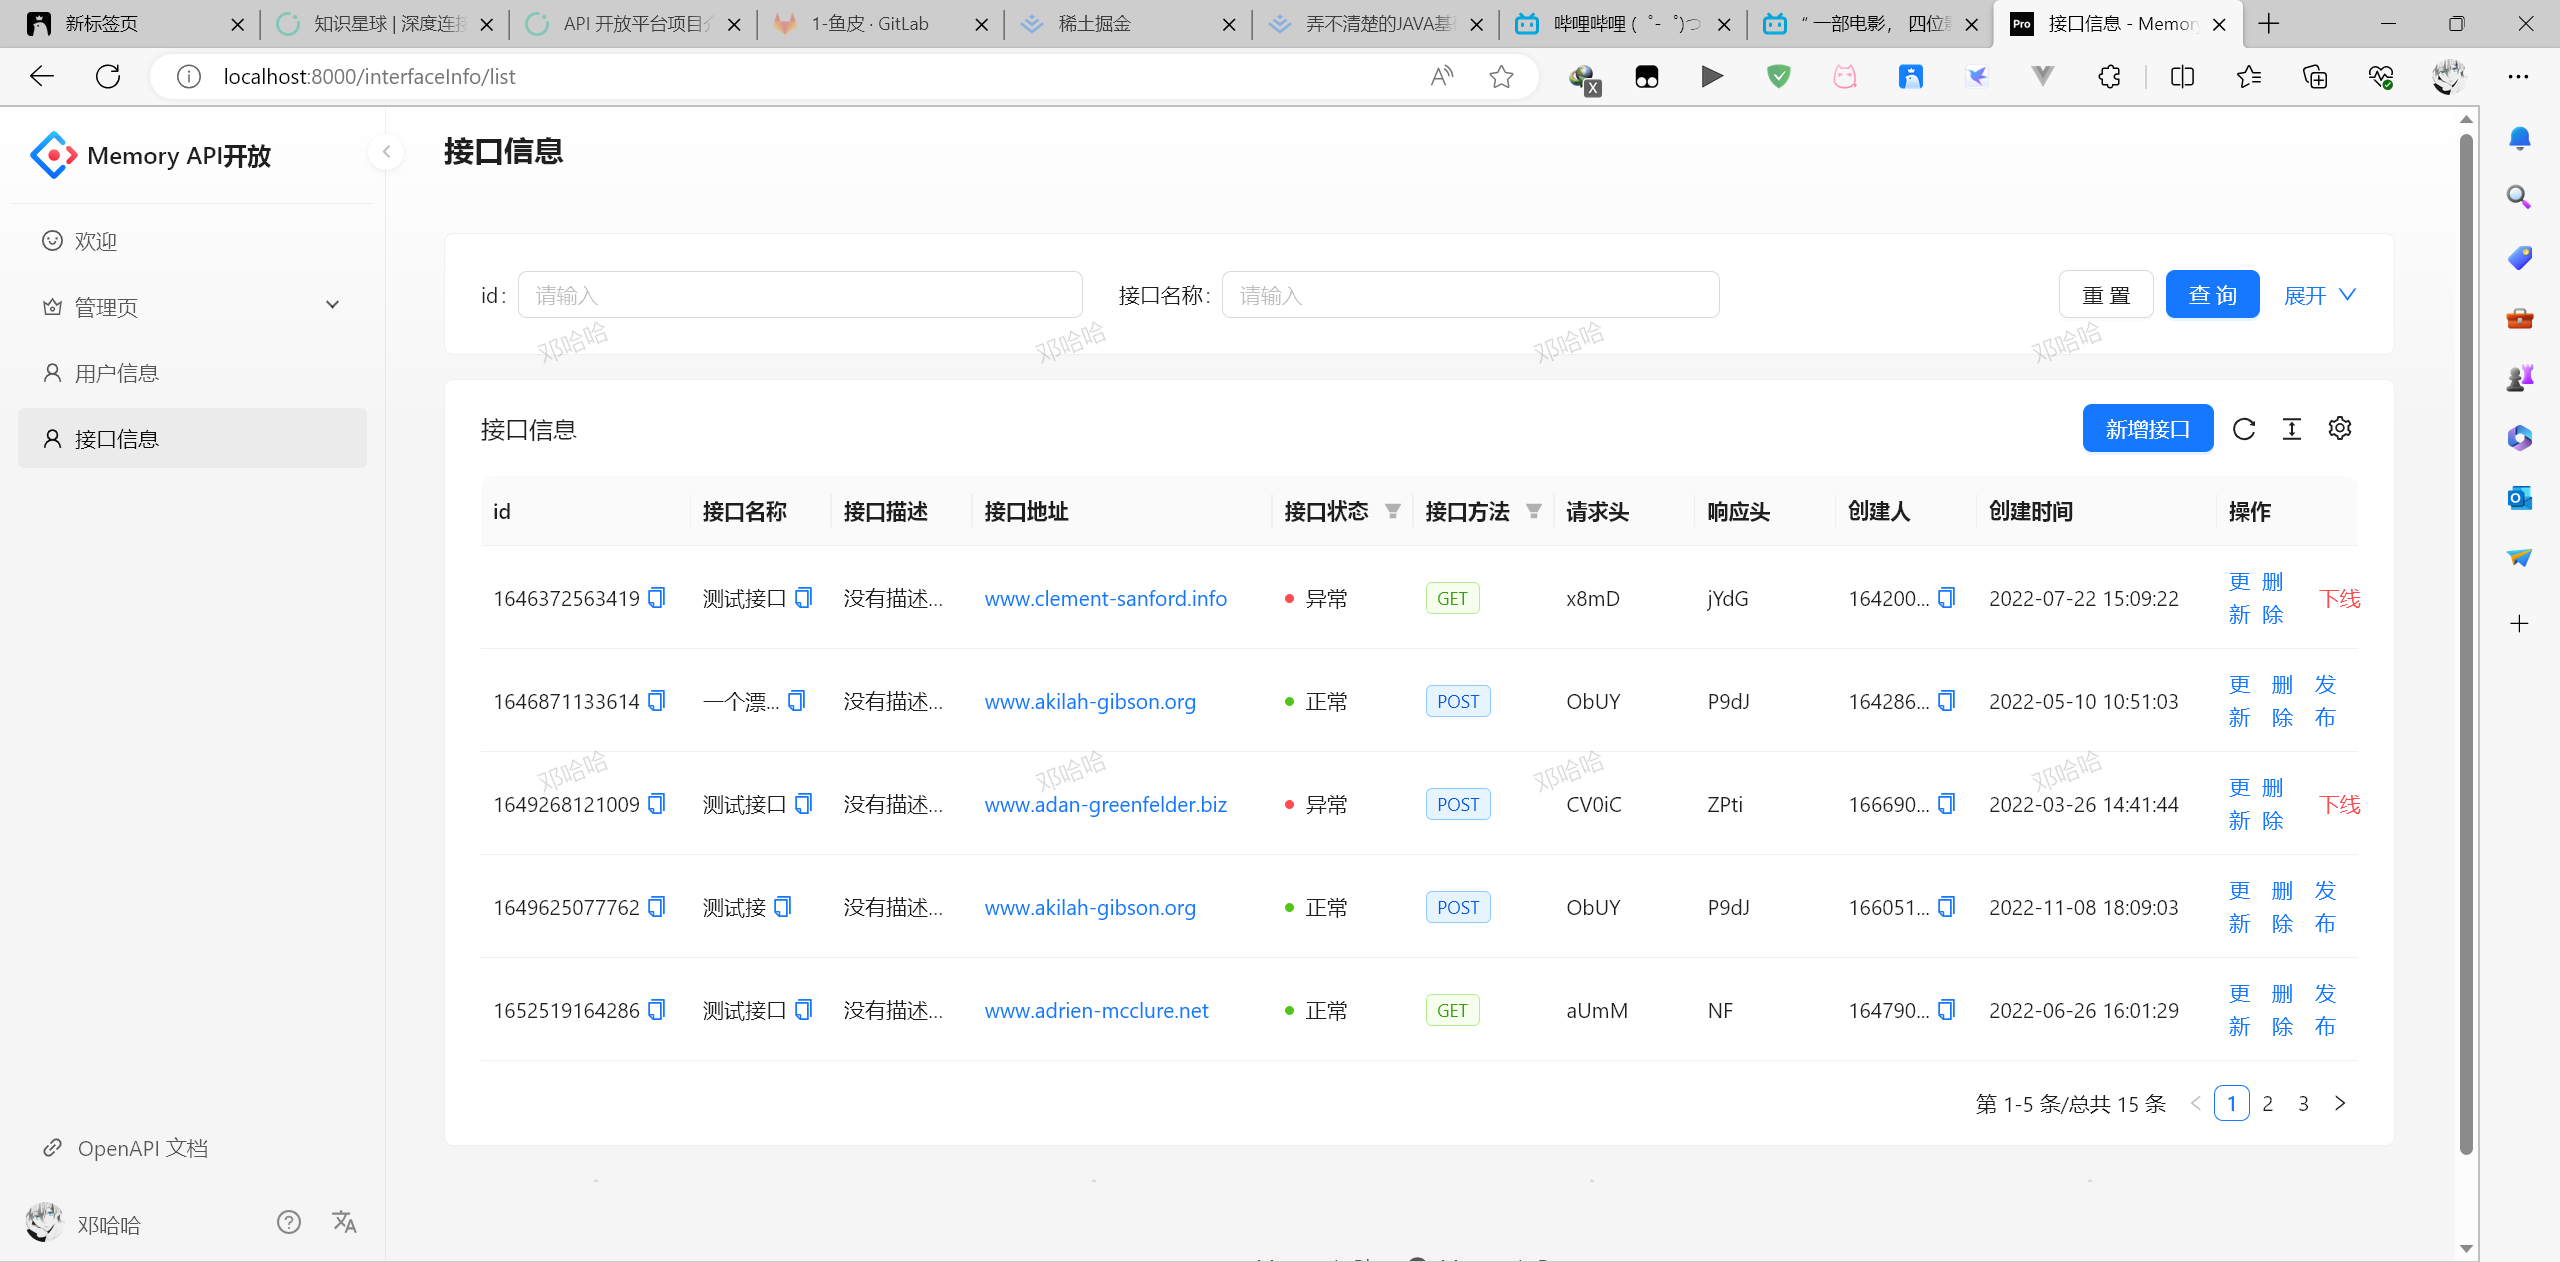Select 接口信息 in sidebar
This screenshot has height=1262, width=2560.
point(192,438)
